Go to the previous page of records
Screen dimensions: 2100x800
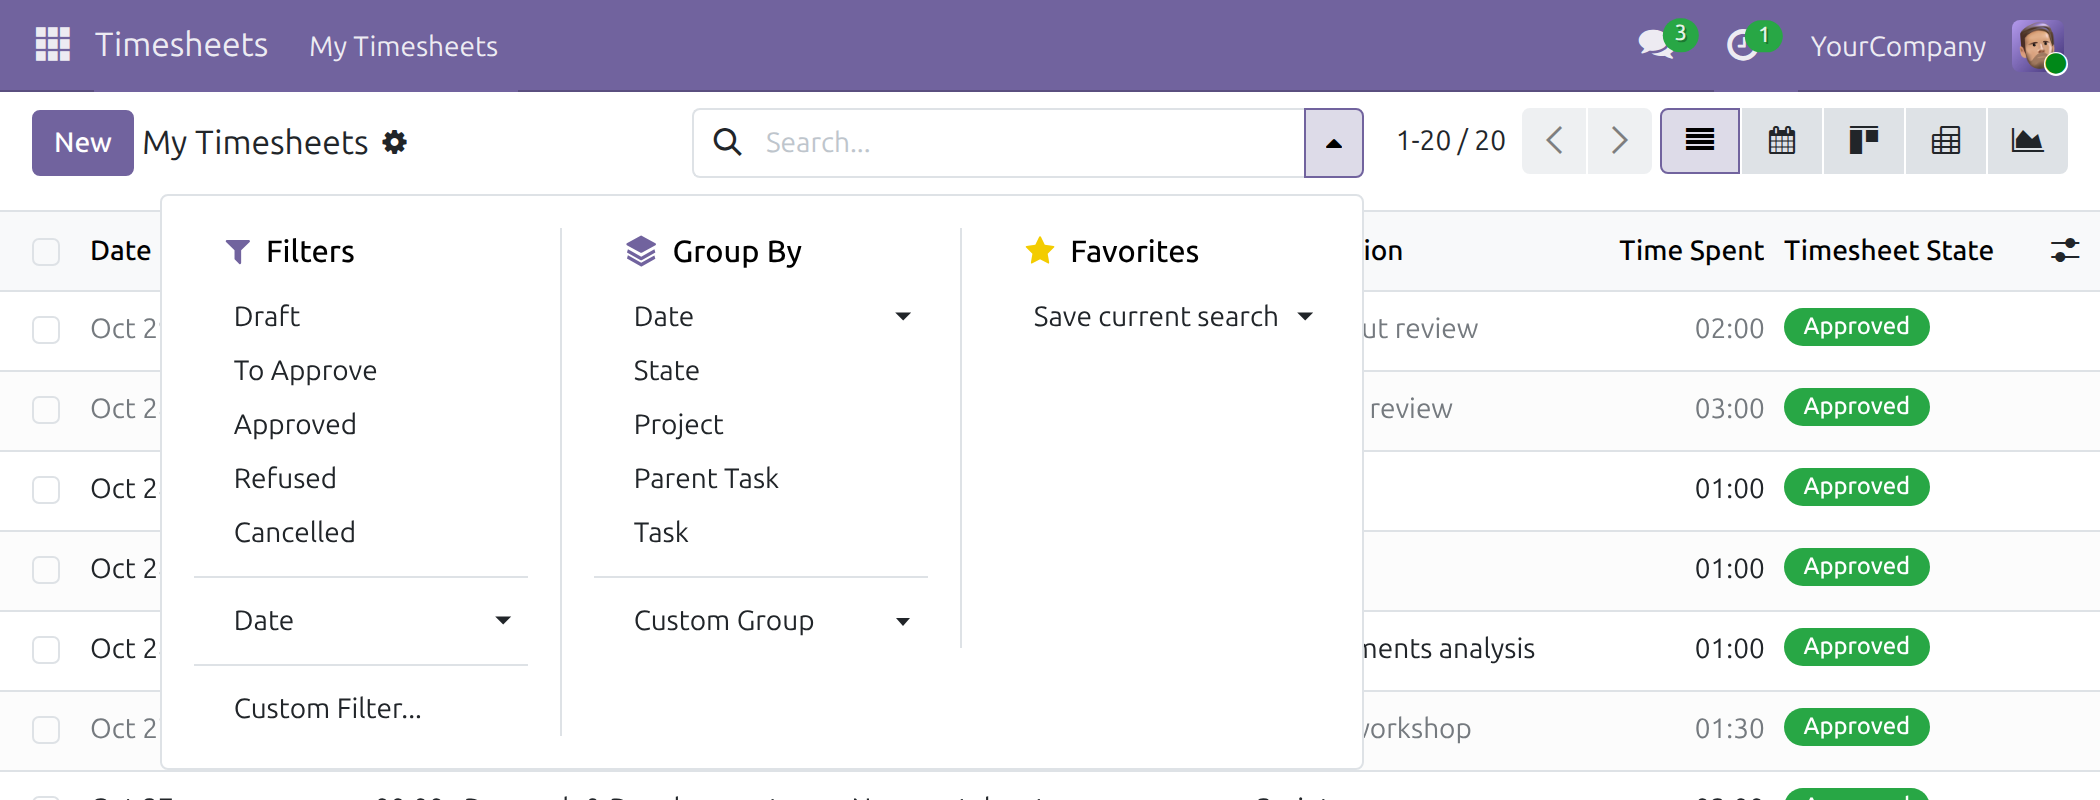pyautogui.click(x=1554, y=141)
